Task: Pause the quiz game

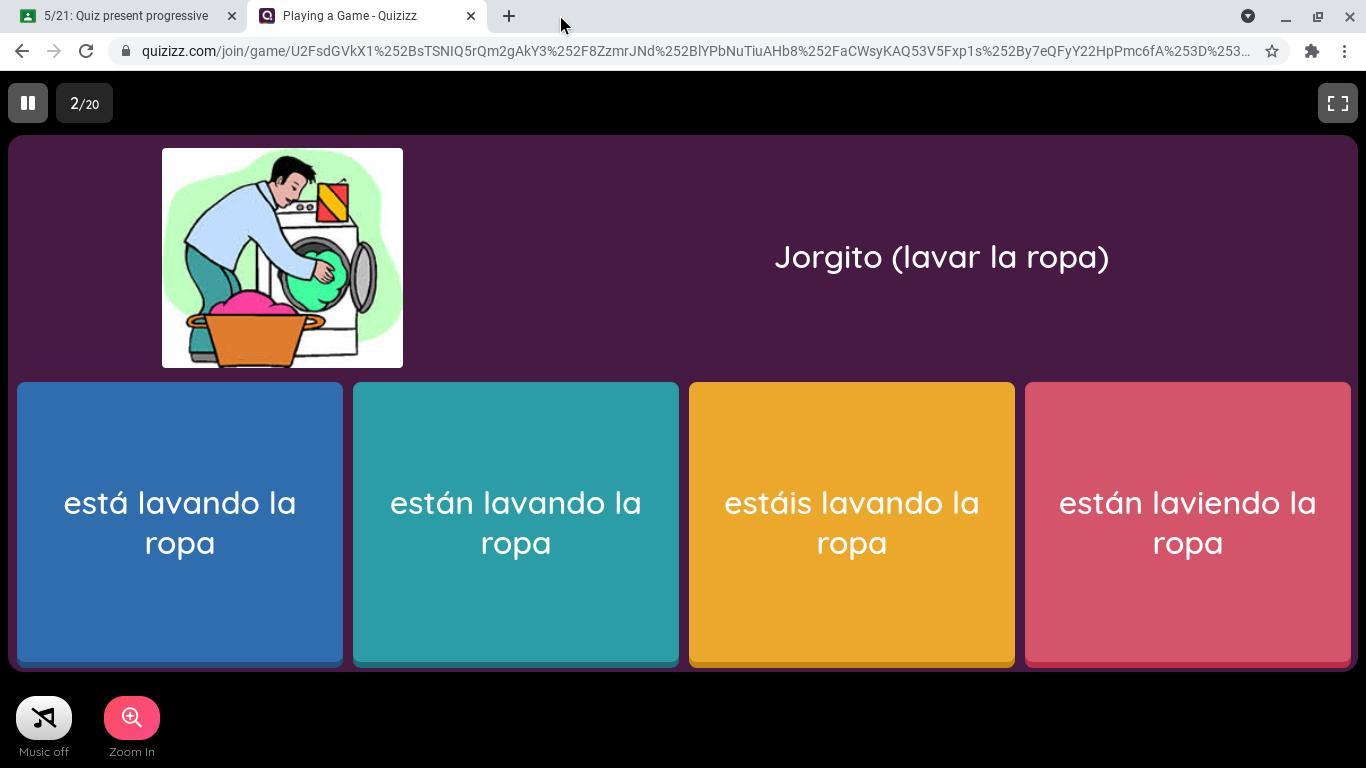Action: [x=28, y=103]
